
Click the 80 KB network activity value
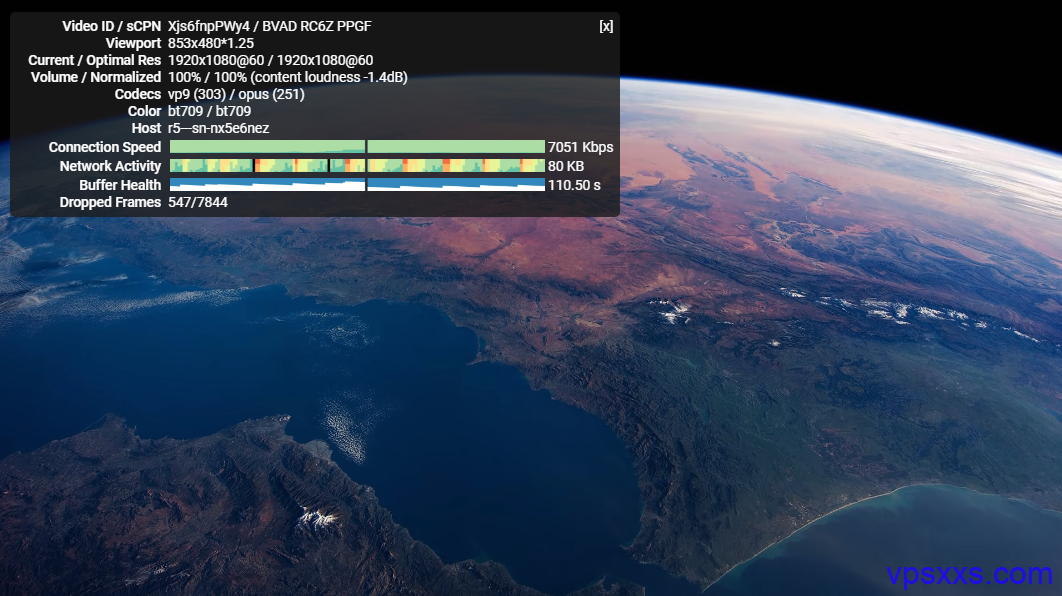coord(566,166)
